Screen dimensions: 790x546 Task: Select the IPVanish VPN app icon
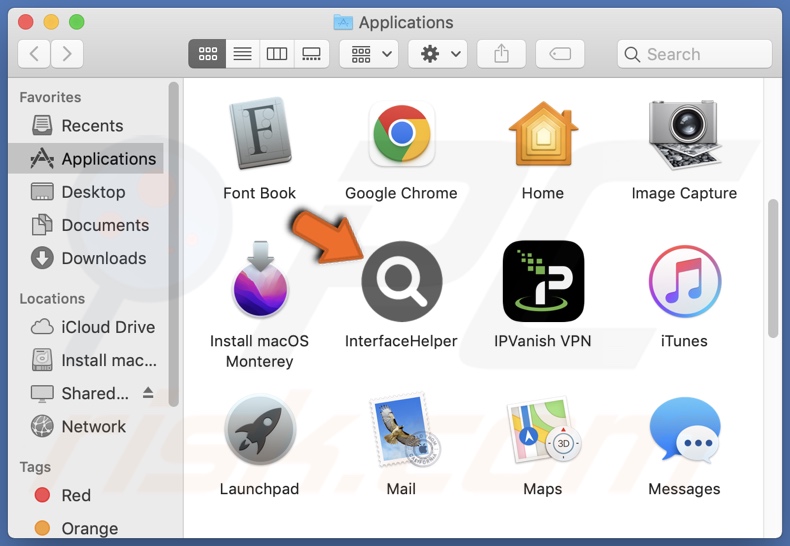point(543,281)
